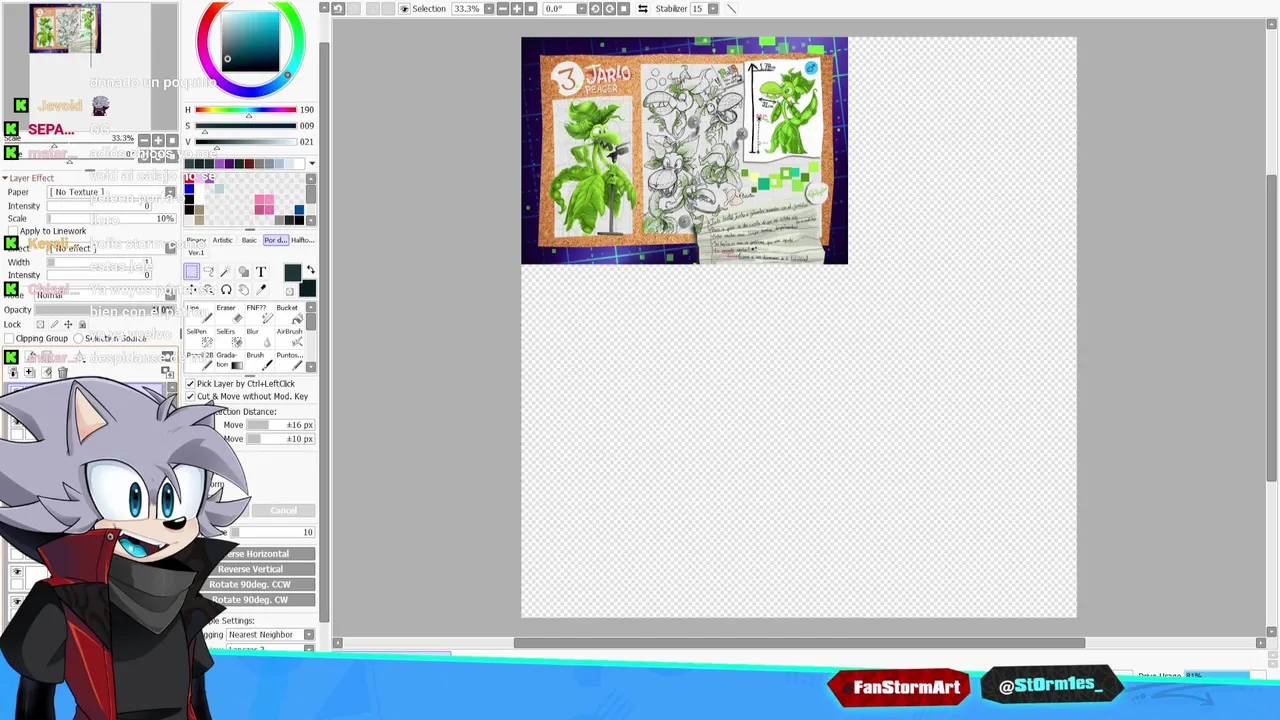The width and height of the screenshot is (1280, 720).
Task: Delete the layer with the trash icon
Action: (62, 372)
